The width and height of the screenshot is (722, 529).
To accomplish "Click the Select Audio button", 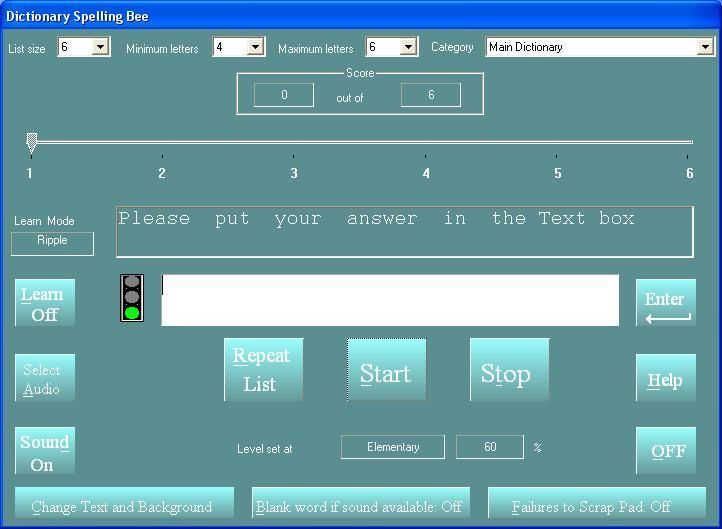I will point(45,379).
